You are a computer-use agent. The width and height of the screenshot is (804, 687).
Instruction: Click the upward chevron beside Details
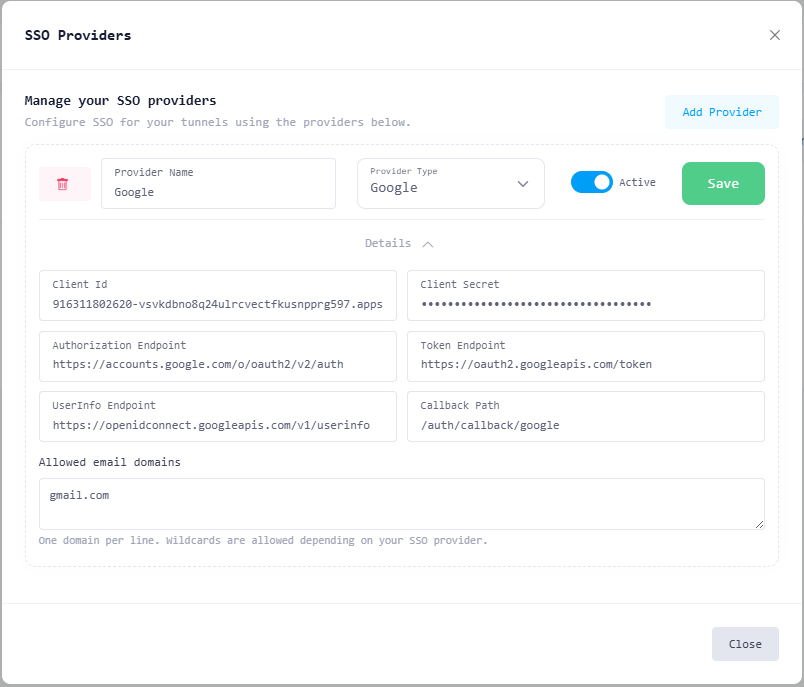click(428, 243)
